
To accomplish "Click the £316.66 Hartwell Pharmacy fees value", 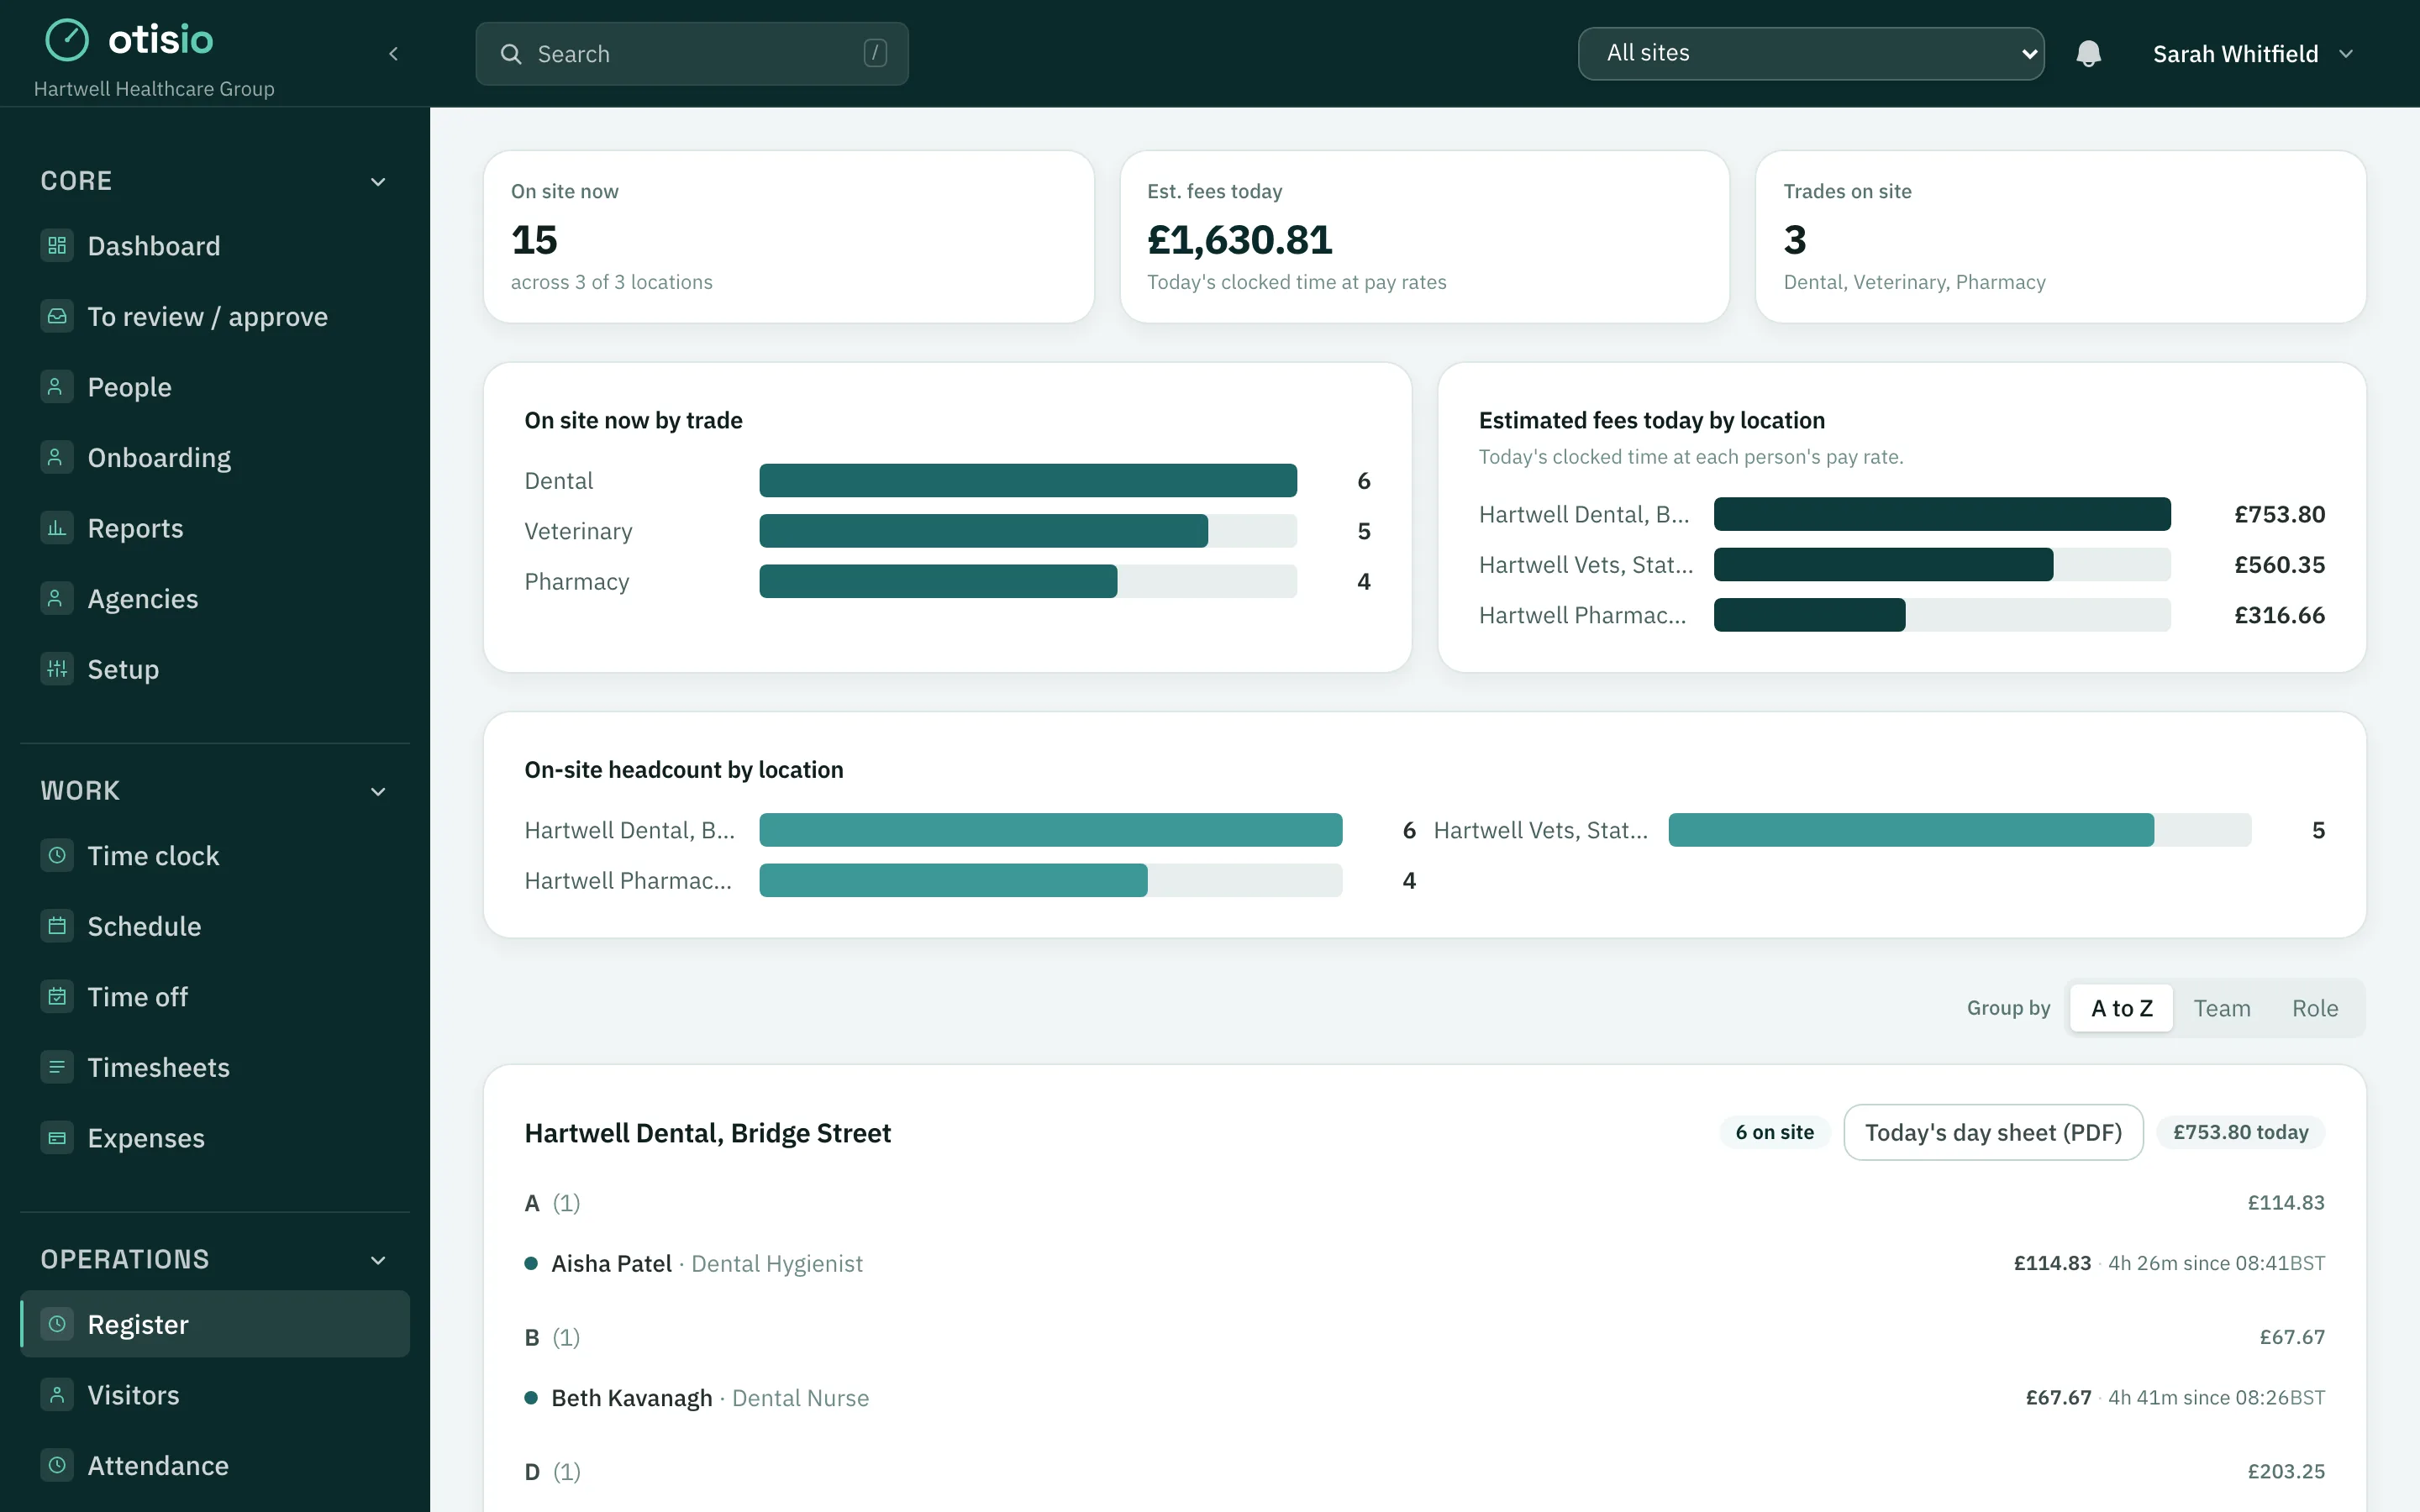I will [2279, 615].
